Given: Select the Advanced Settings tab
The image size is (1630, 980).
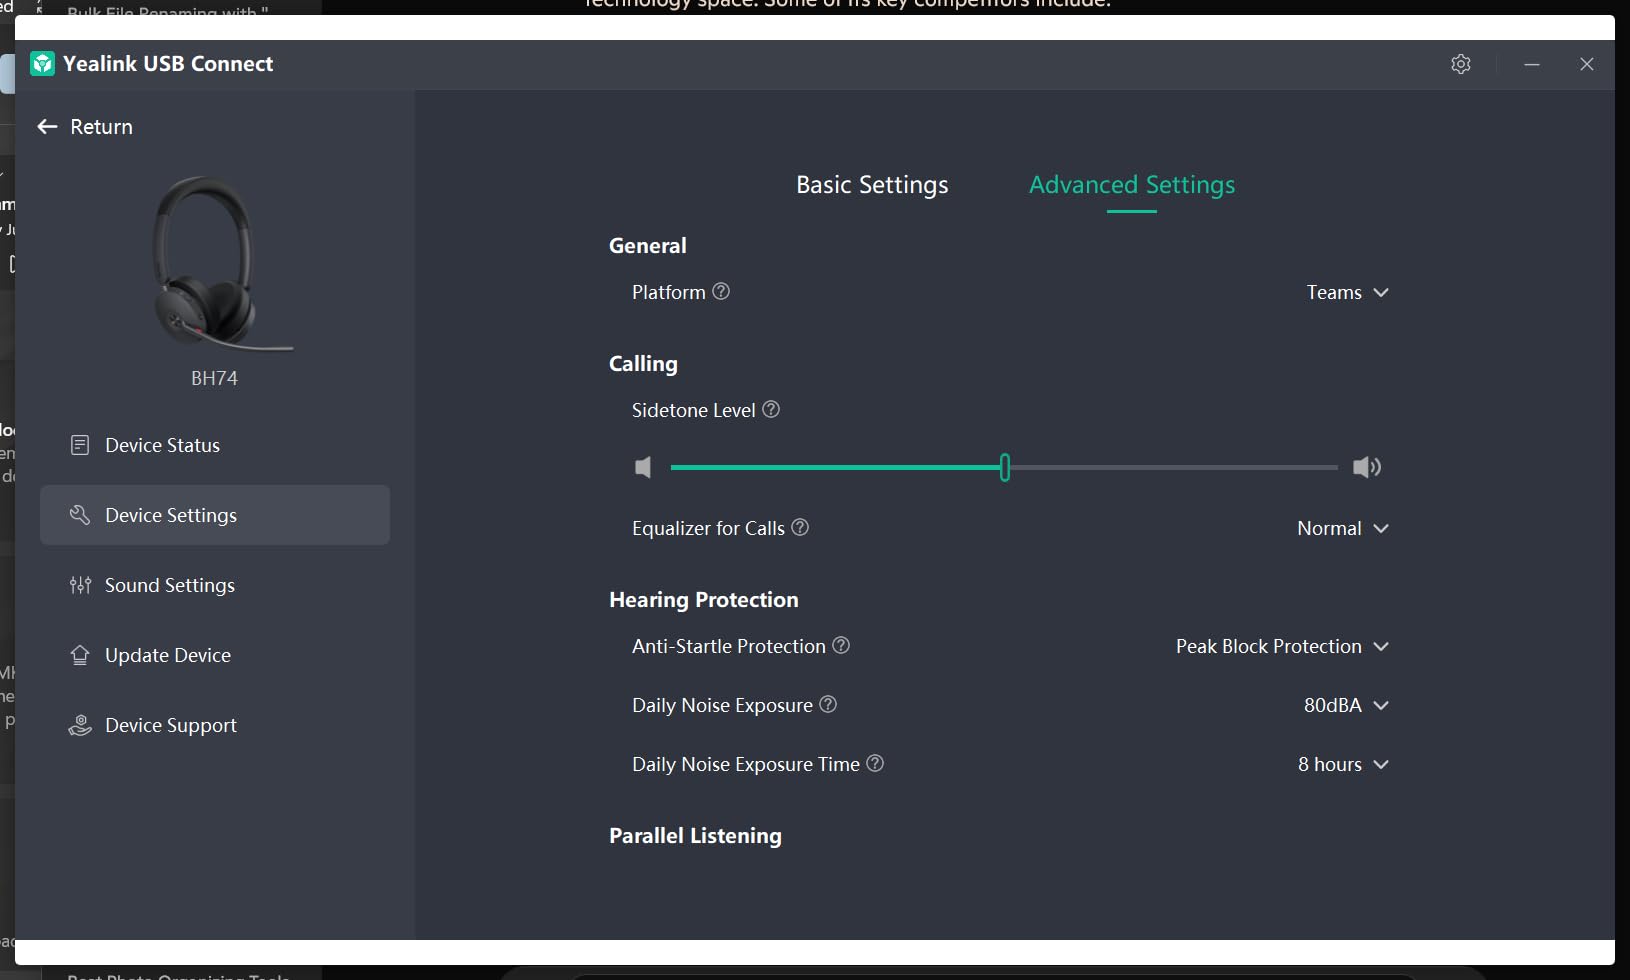Looking at the screenshot, I should click(1132, 185).
